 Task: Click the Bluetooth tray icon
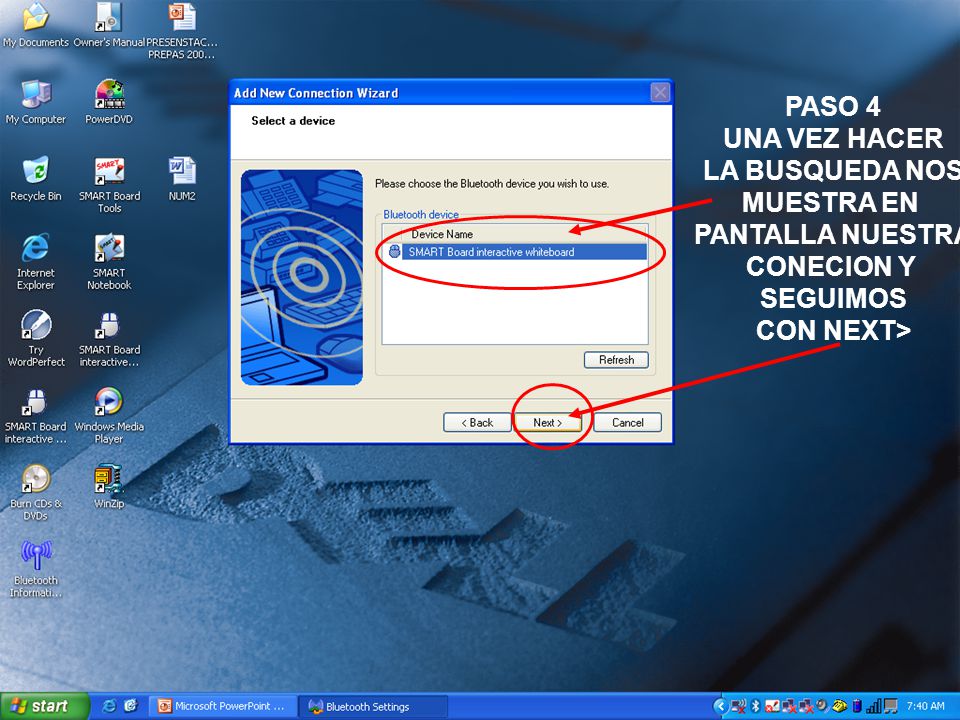pos(756,707)
